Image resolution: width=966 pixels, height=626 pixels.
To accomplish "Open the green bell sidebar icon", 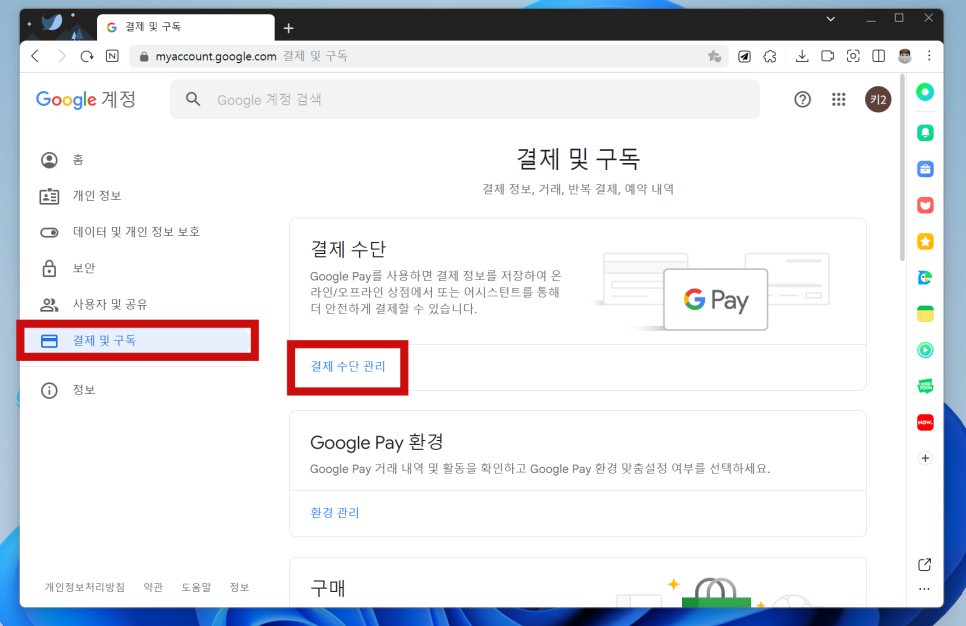I will pos(925,132).
